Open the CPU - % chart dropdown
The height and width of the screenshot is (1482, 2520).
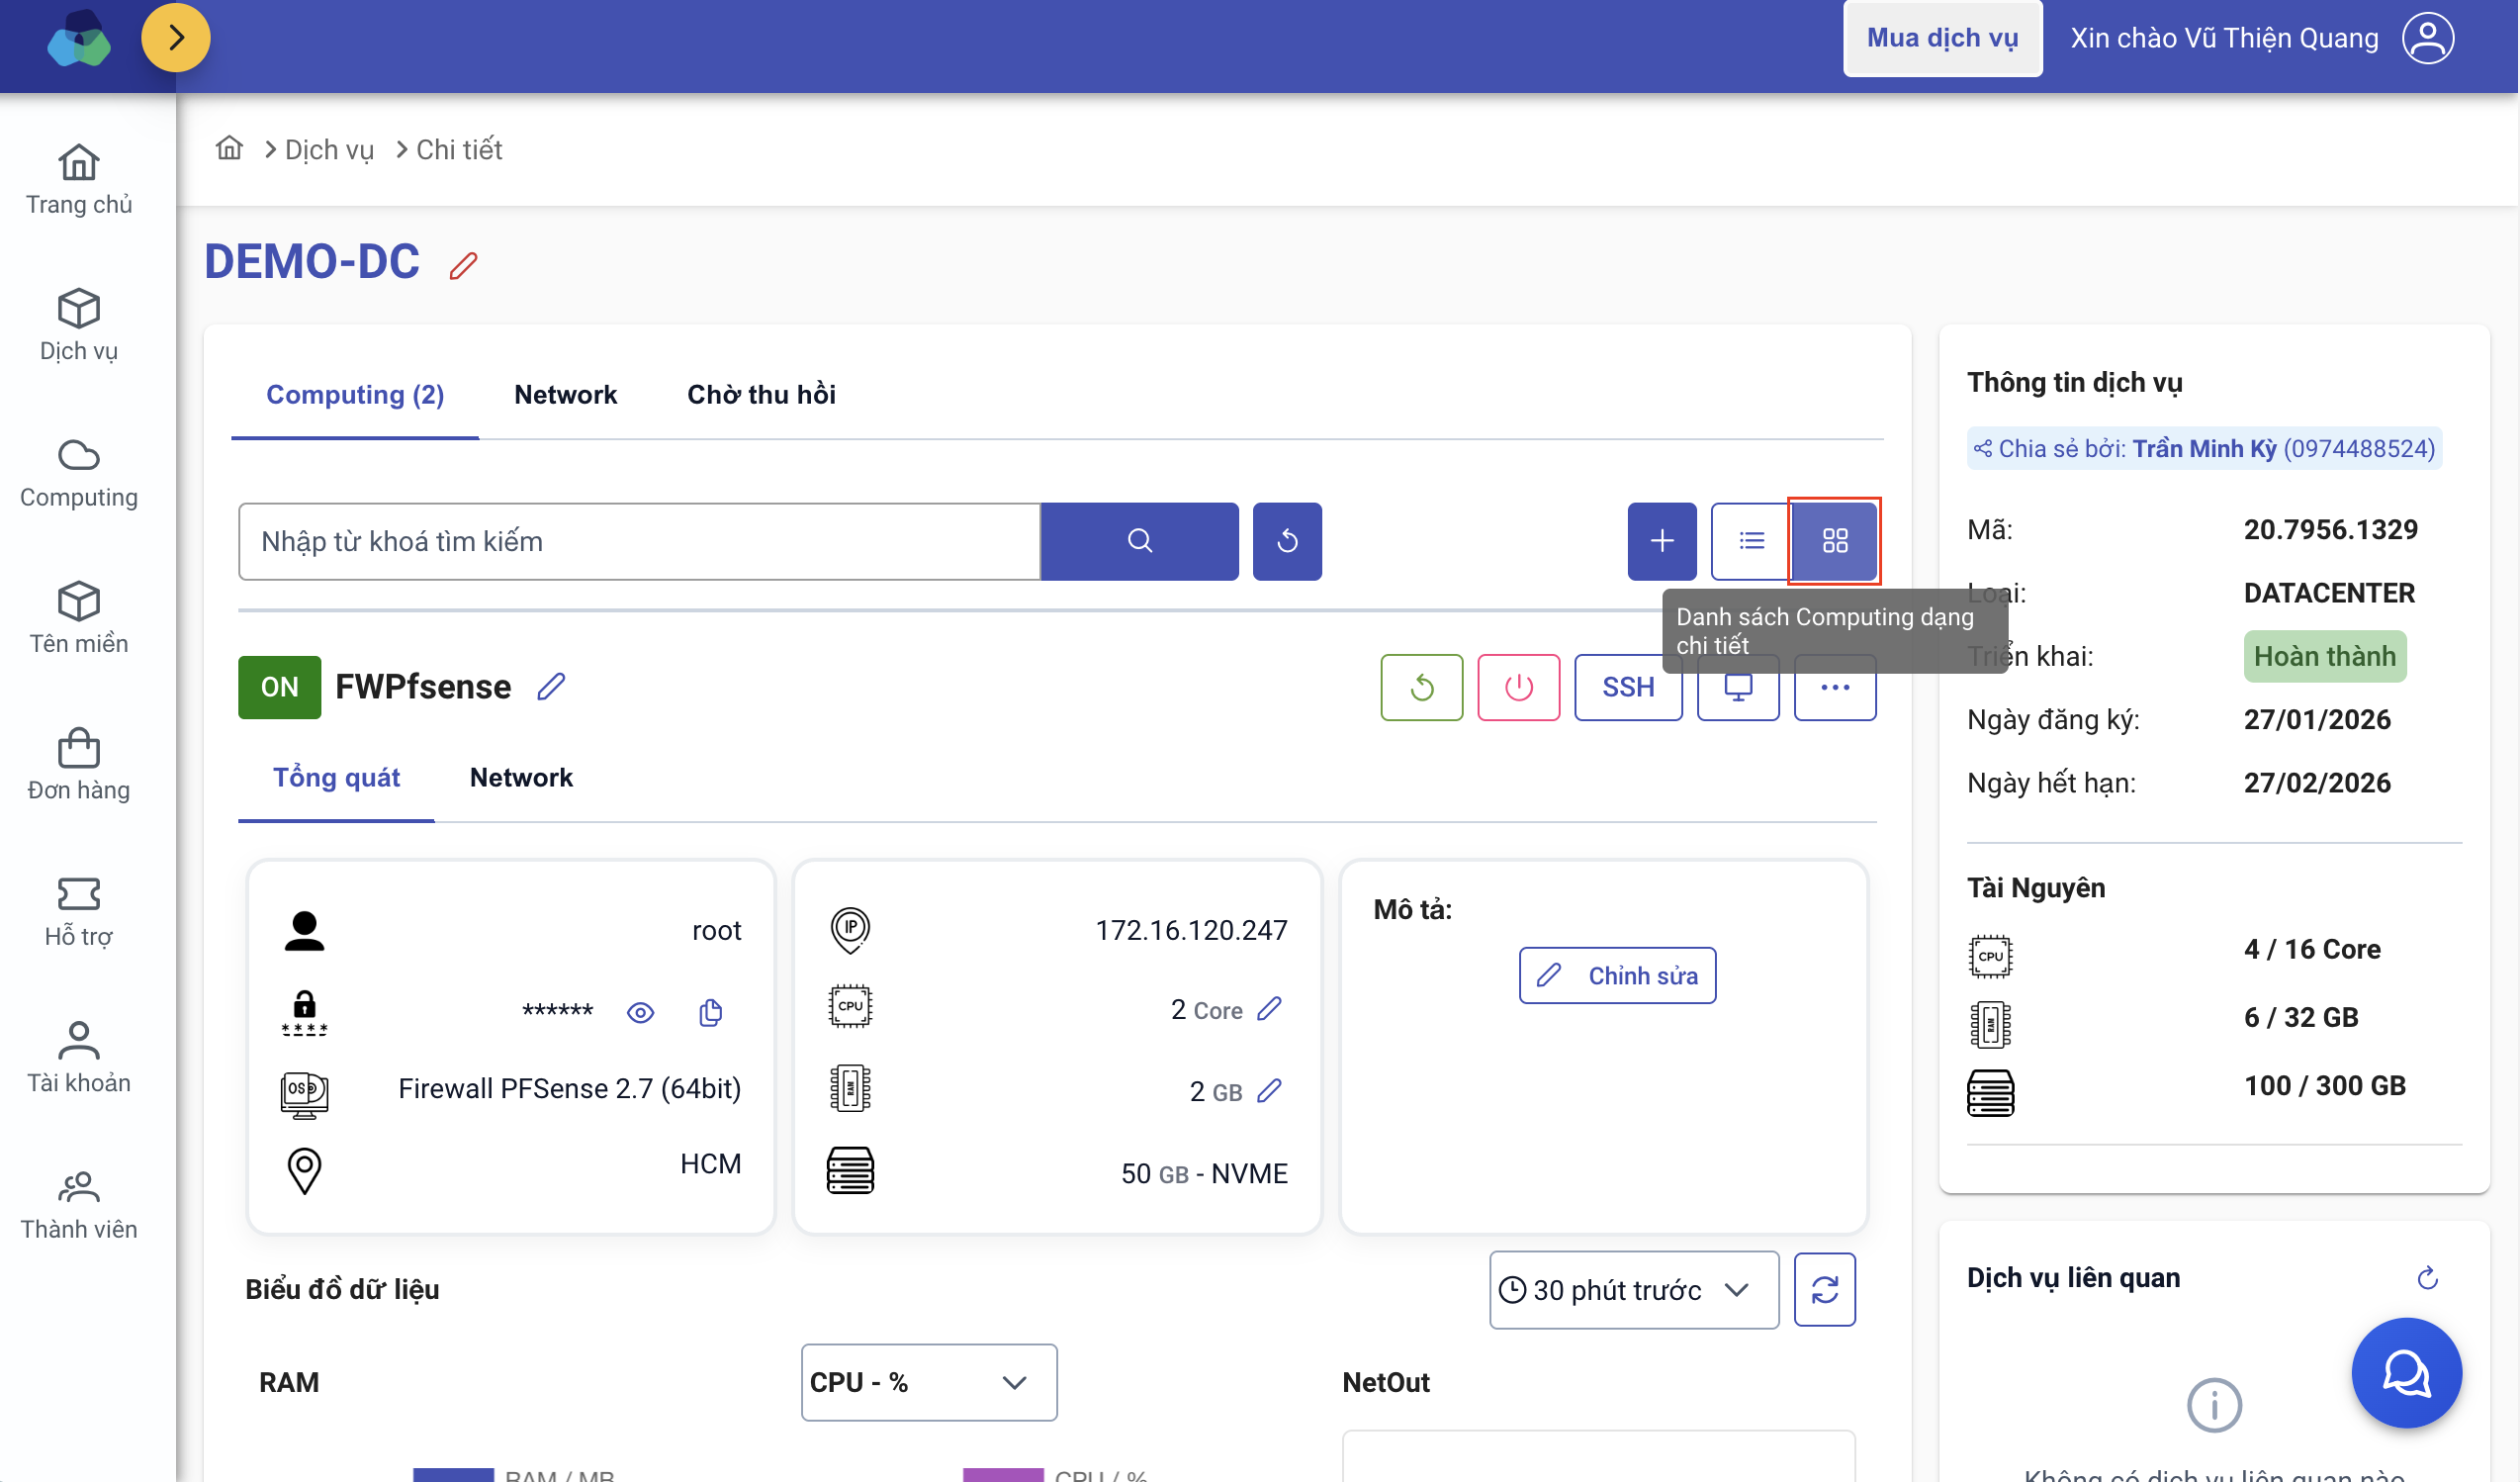[x=928, y=1382]
